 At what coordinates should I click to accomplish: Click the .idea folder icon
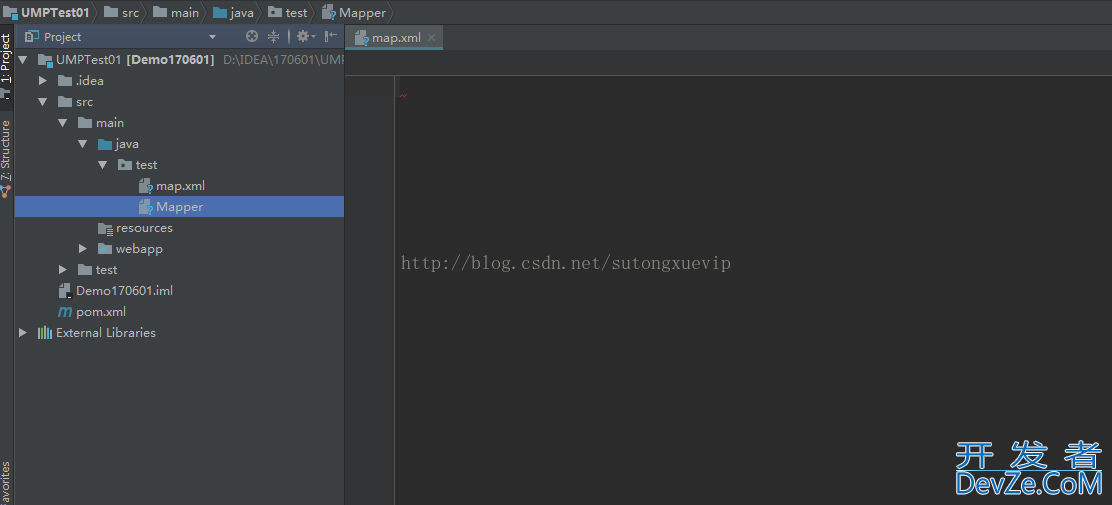pos(65,81)
